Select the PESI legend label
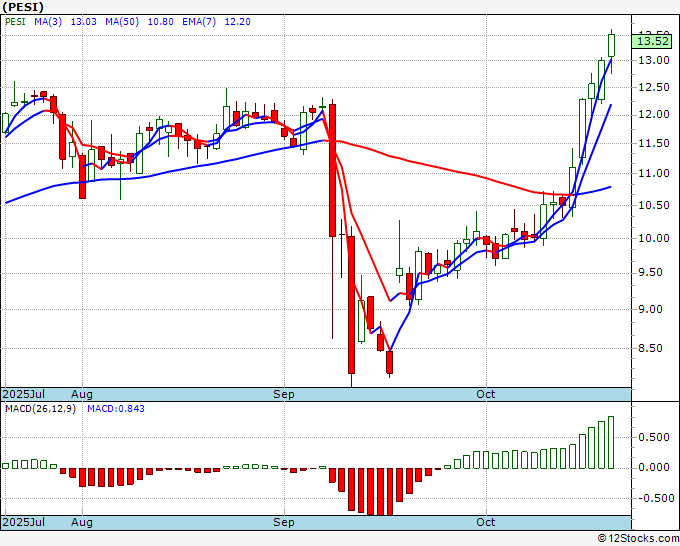 click(16, 22)
